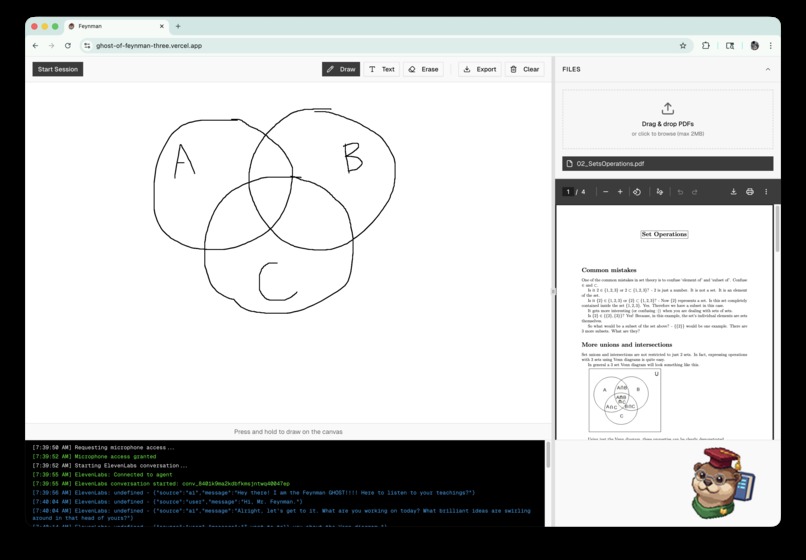Click the address bar URL
The image size is (806, 560).
click(149, 46)
